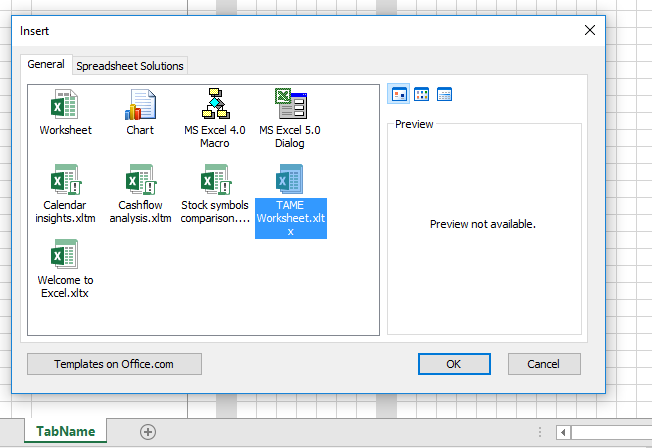The image size is (652, 448).
Task: Close the Insert dialog
Action: (590, 30)
